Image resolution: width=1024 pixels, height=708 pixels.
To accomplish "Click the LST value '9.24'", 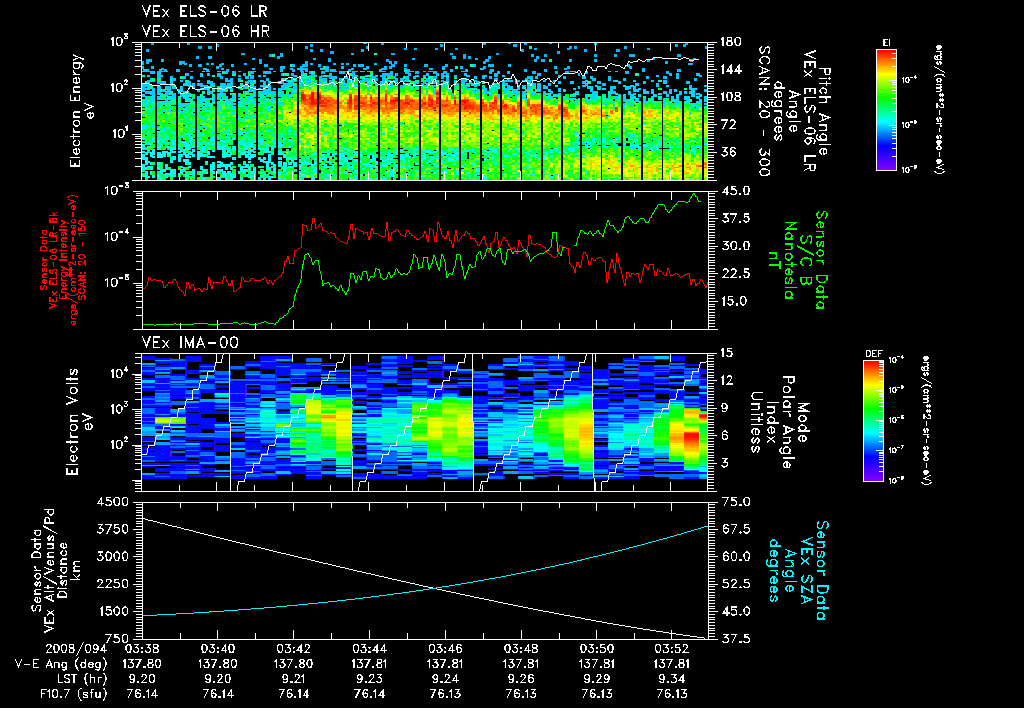I will point(445,679).
